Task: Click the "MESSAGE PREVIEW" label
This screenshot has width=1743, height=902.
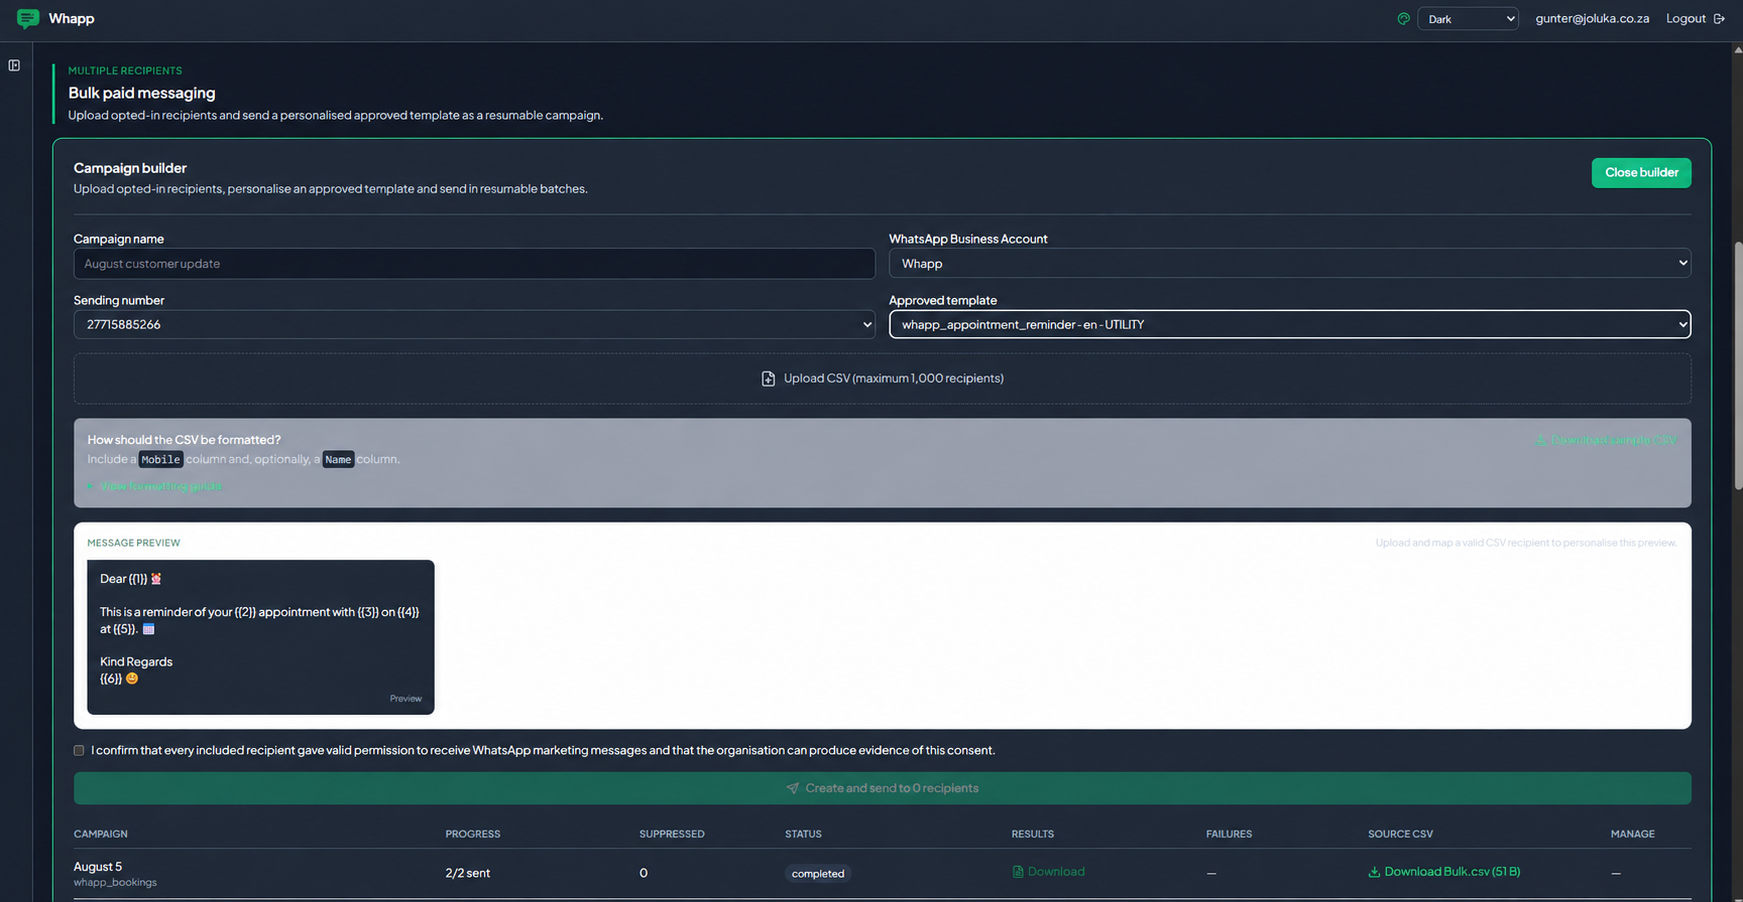Action: (x=134, y=543)
